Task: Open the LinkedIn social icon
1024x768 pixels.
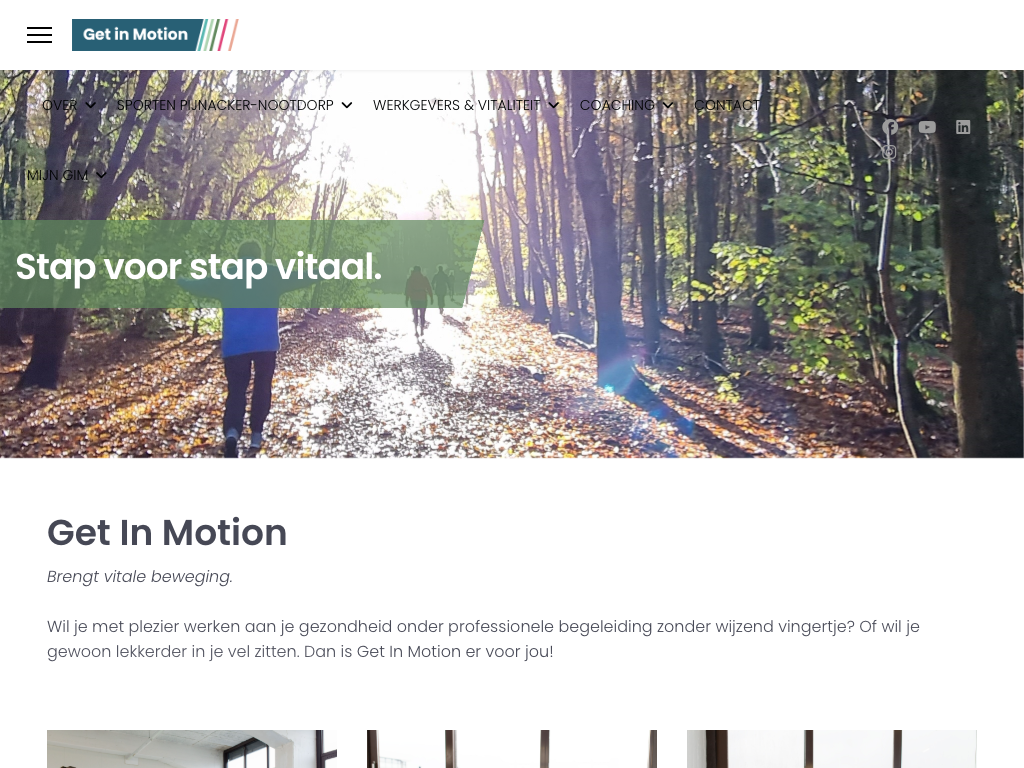Action: 963,127
